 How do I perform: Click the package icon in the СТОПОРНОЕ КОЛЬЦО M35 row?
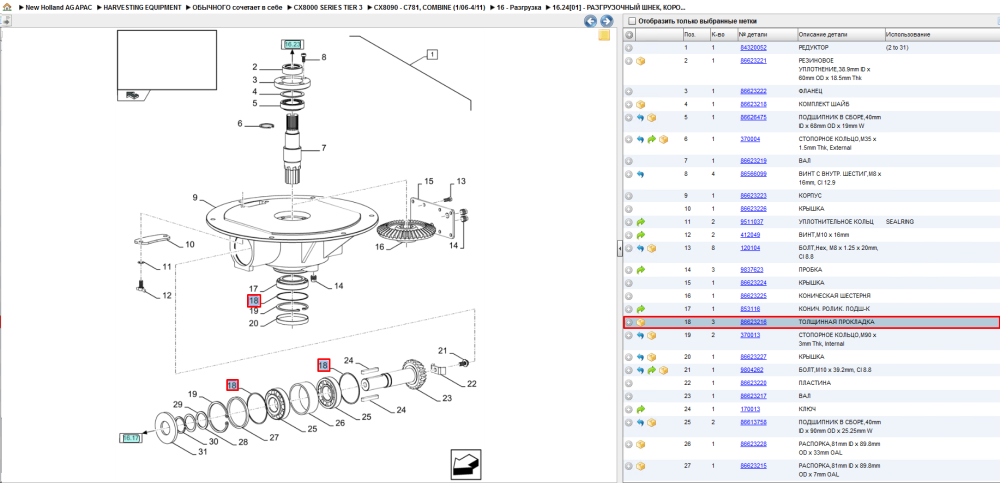(x=663, y=139)
